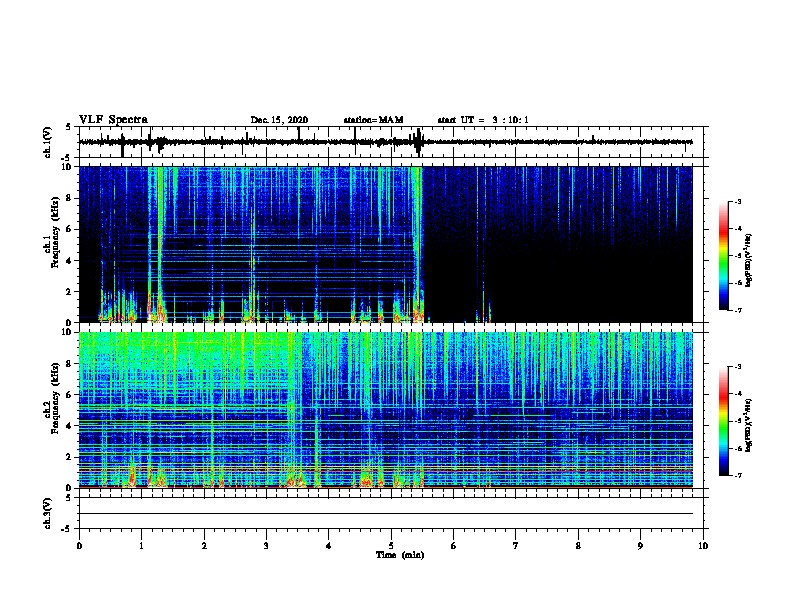Click time axis tick label "7"
The height and width of the screenshot is (612, 792).
pyautogui.click(x=516, y=546)
